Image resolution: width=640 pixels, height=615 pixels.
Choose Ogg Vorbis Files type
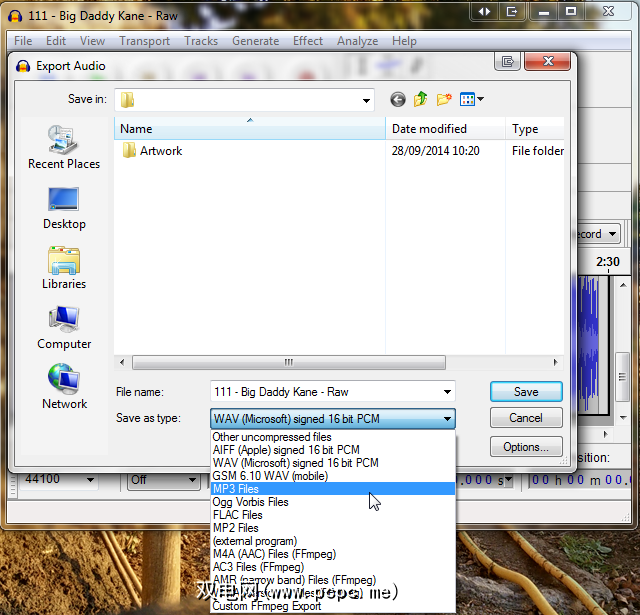(x=333, y=502)
